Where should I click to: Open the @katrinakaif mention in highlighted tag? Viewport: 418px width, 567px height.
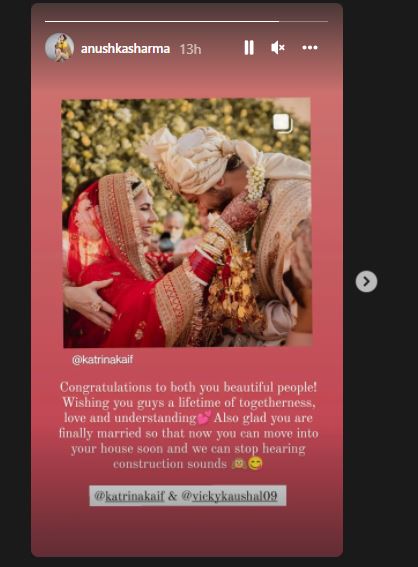(129, 496)
